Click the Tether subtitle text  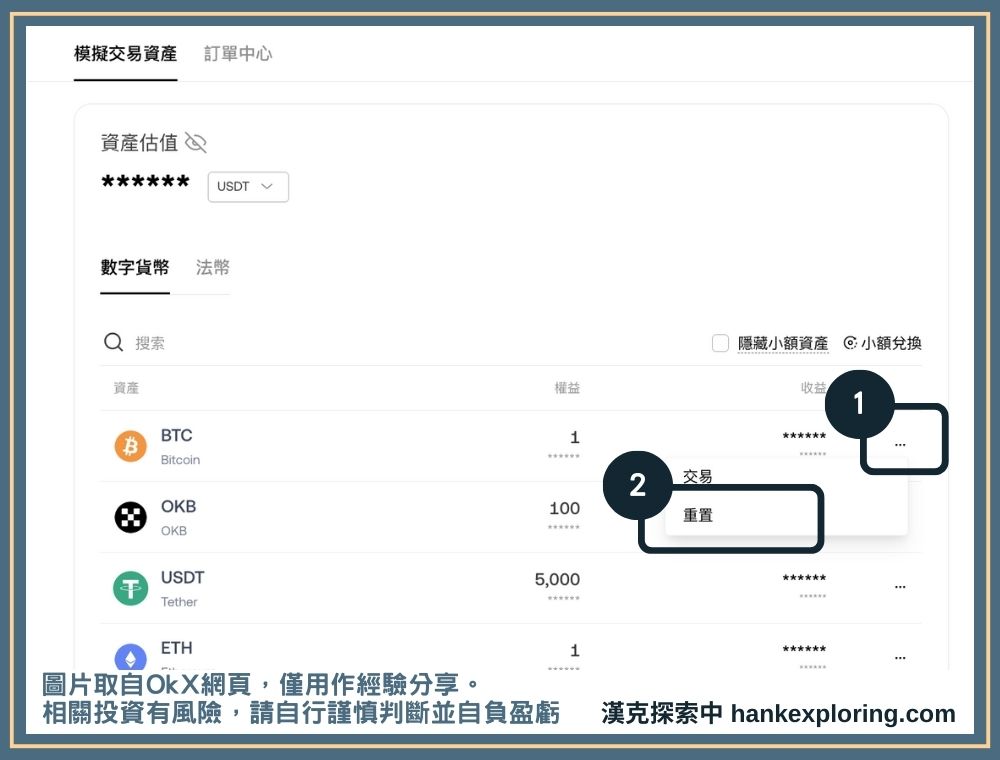[x=179, y=602]
